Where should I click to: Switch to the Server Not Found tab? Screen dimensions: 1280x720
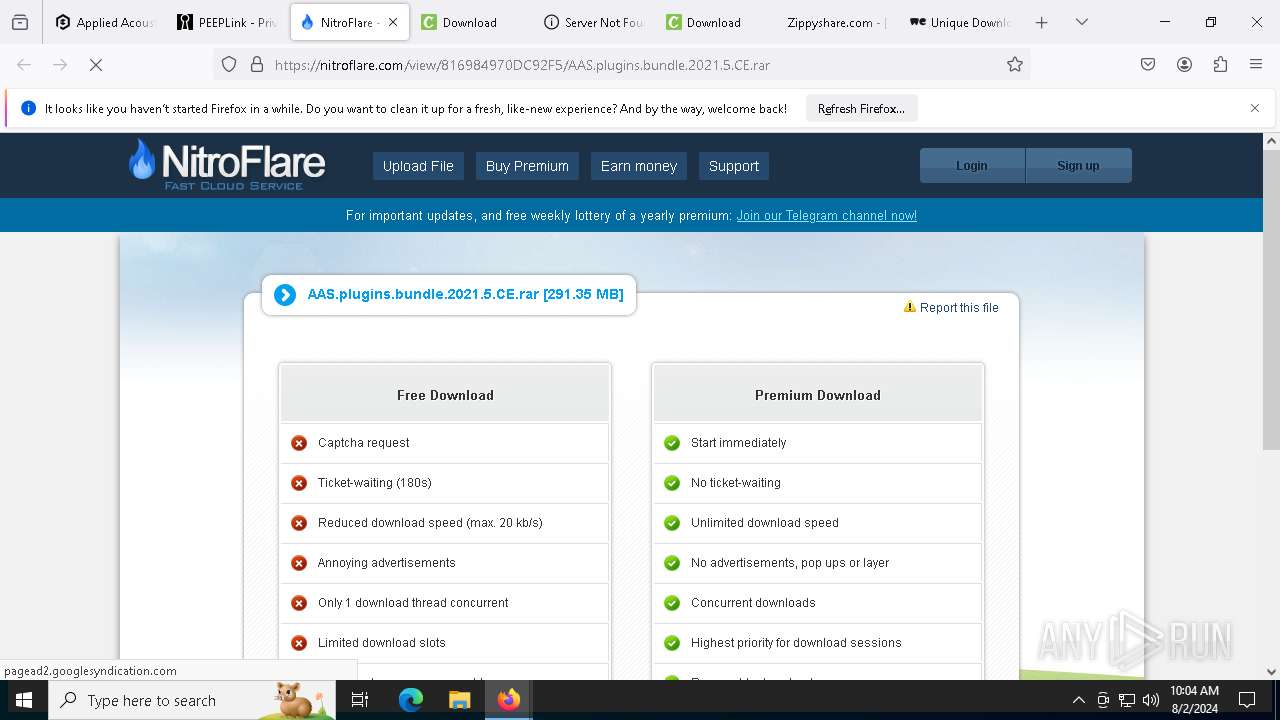593,22
